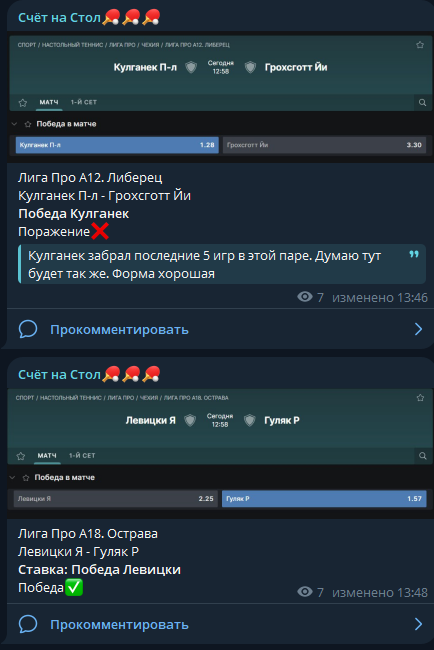Image resolution: width=434 pixels, height=650 pixels.
Task: Click text 'Лига Про А12. Либерец'
Action: pyautogui.click(x=90, y=177)
